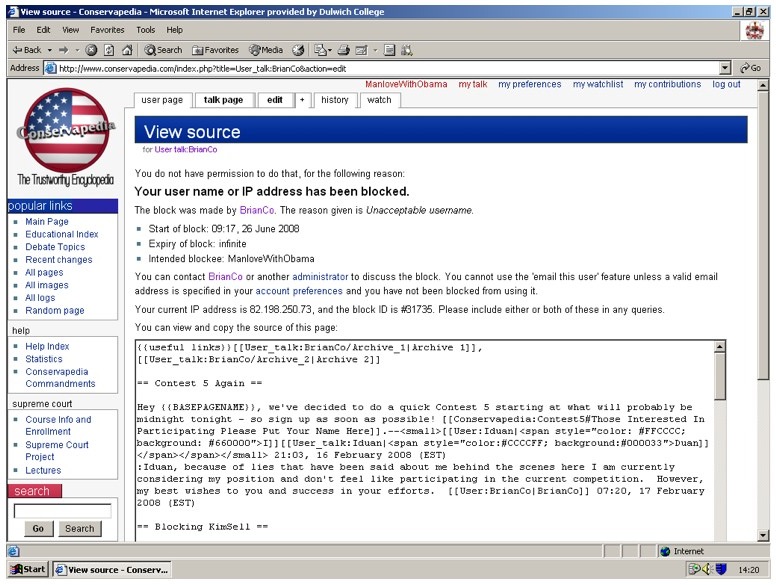The width and height of the screenshot is (776, 585).
Task: Open the Recent changes sidebar link
Action: click(59, 260)
